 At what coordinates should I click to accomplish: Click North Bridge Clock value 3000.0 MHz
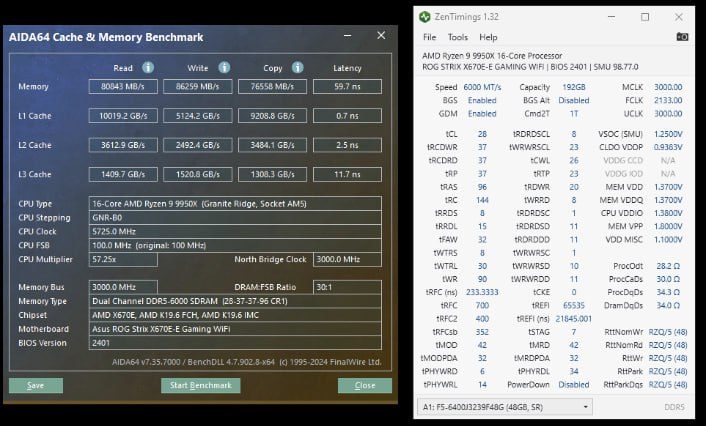pyautogui.click(x=347, y=260)
